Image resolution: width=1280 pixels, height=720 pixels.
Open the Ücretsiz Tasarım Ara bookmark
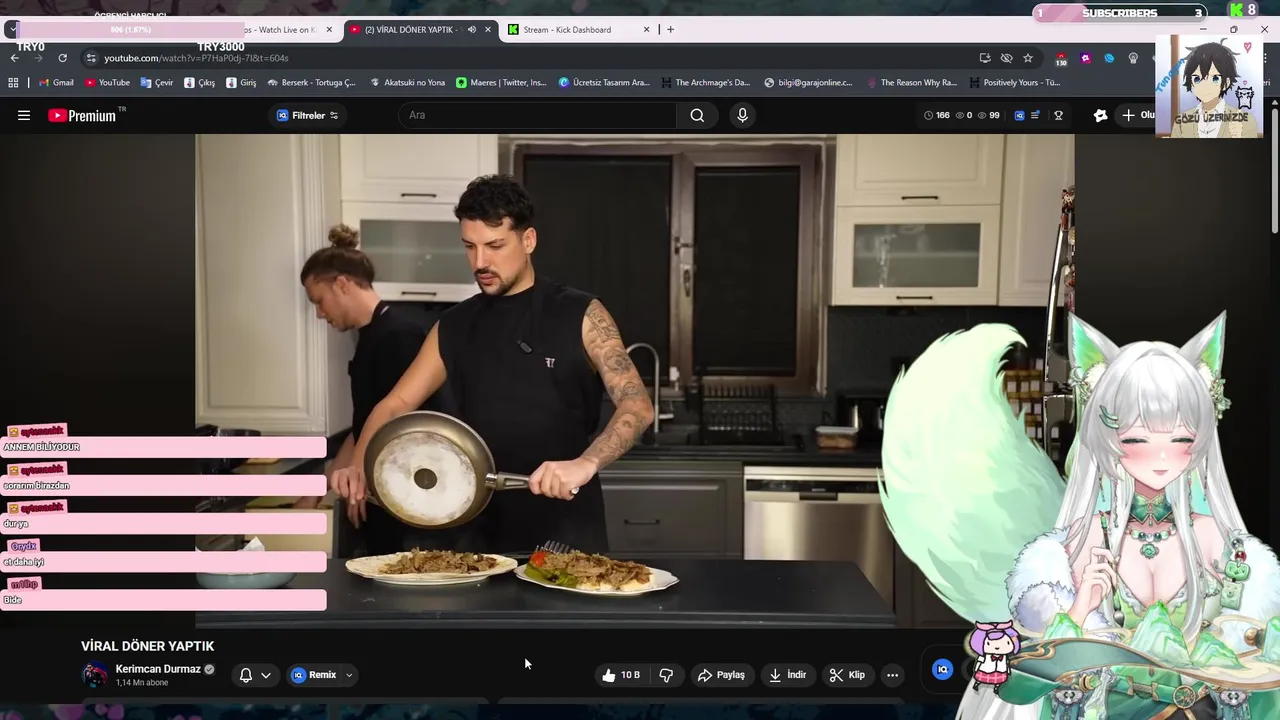(604, 83)
